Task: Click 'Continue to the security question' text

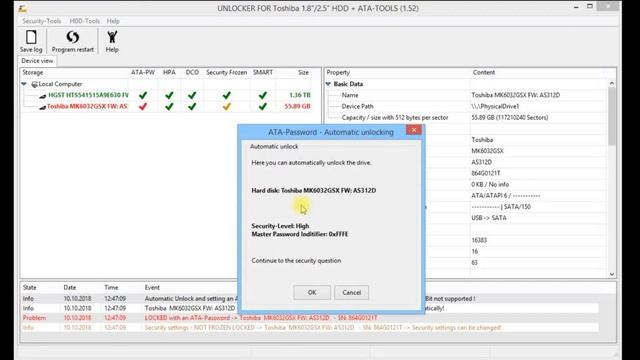Action: [296, 260]
